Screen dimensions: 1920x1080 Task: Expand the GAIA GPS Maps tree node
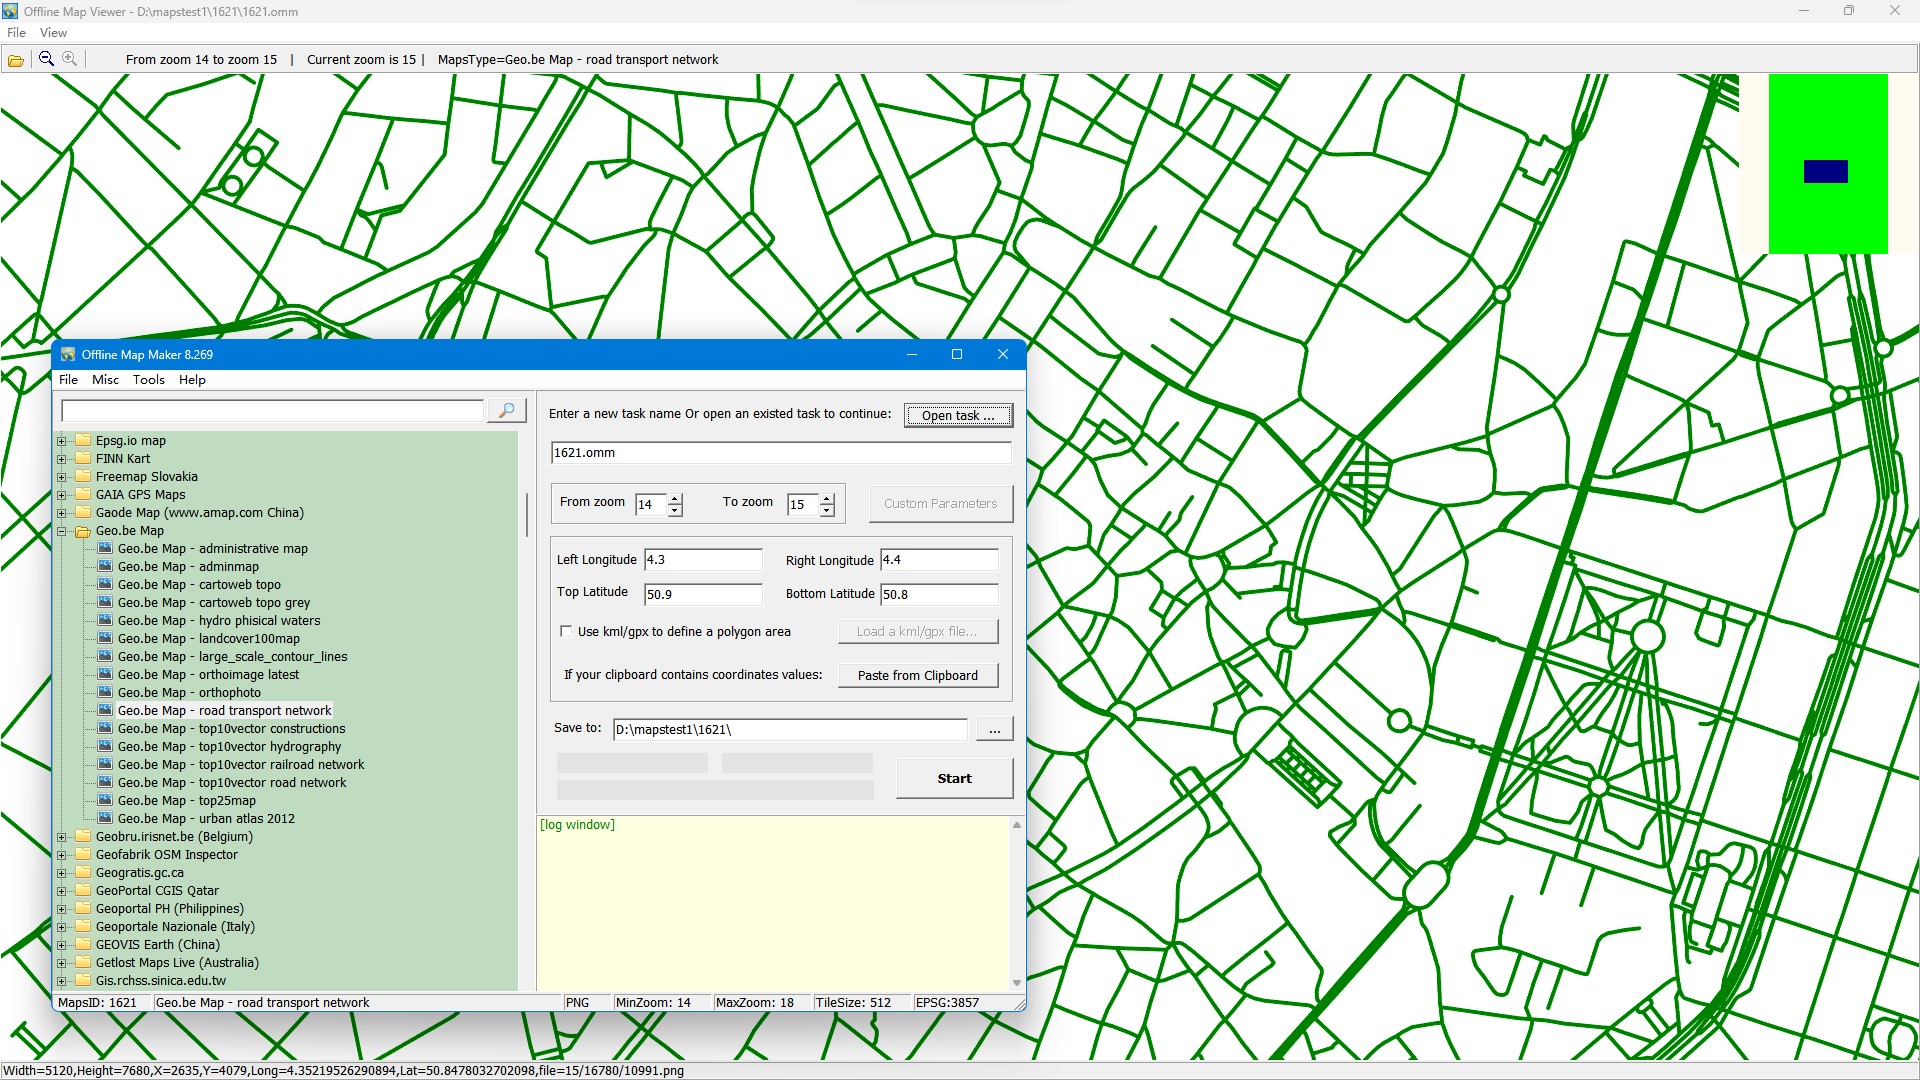tap(62, 495)
